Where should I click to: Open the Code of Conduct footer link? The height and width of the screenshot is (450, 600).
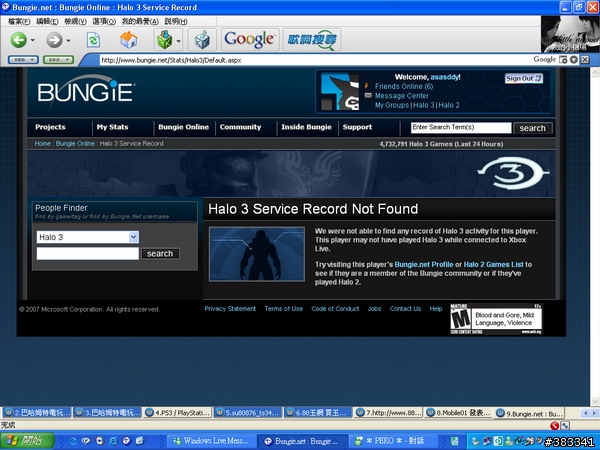click(x=335, y=309)
